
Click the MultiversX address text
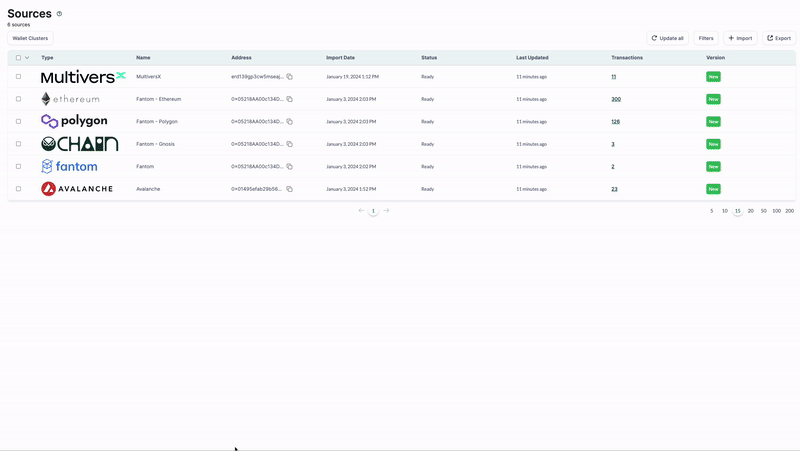tap(257, 77)
